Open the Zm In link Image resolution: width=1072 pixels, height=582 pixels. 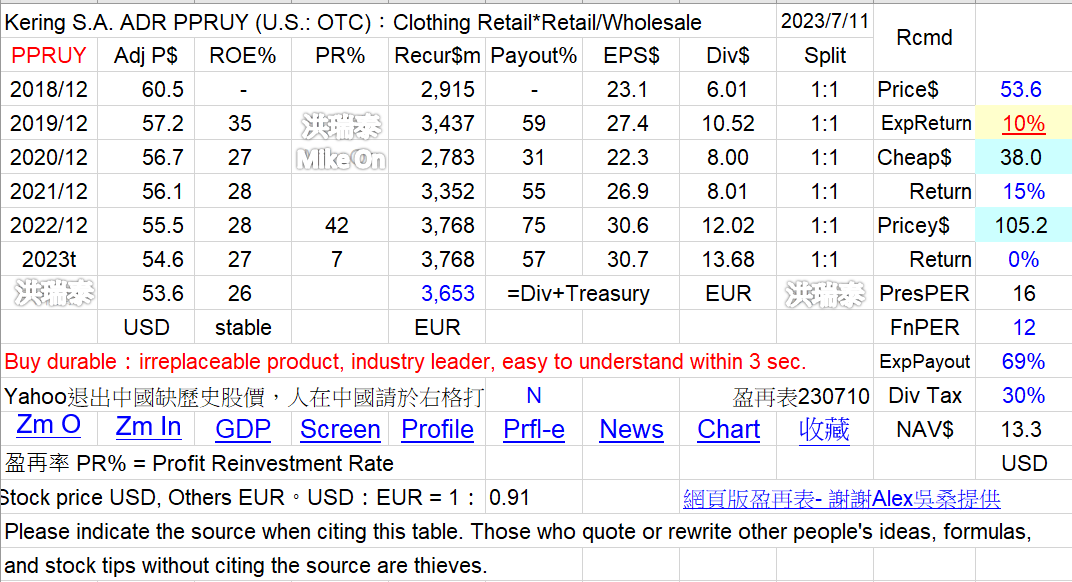point(148,427)
